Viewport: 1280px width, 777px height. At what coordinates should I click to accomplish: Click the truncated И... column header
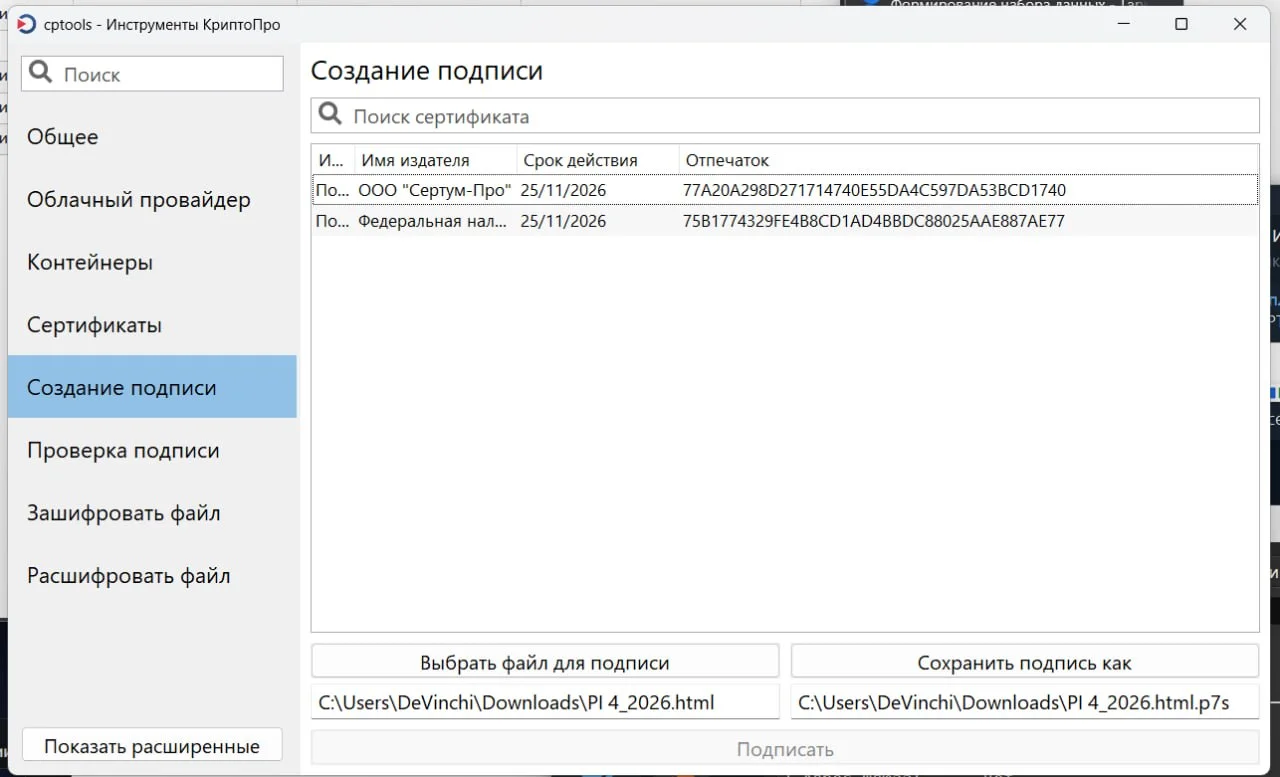coord(333,160)
